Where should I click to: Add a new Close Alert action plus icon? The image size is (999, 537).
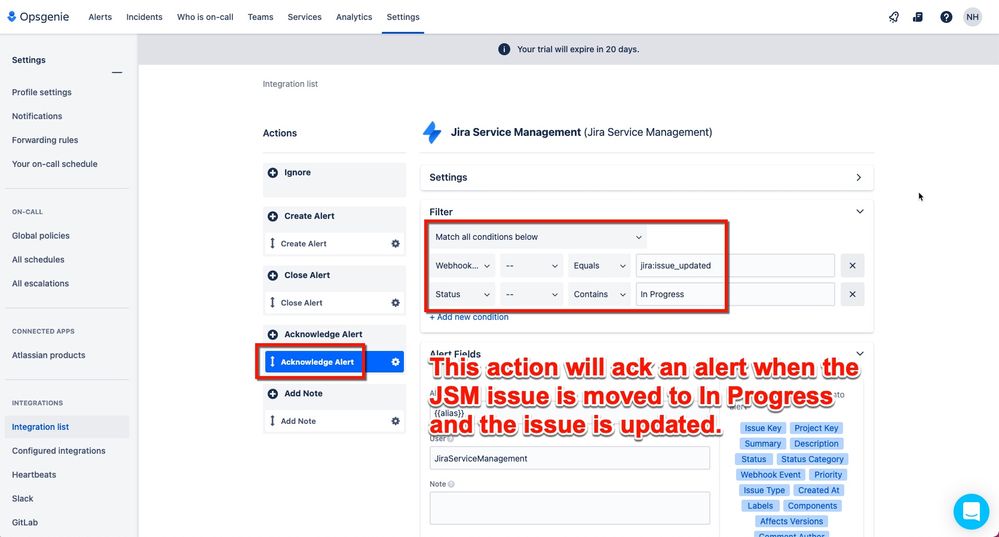click(x=273, y=275)
